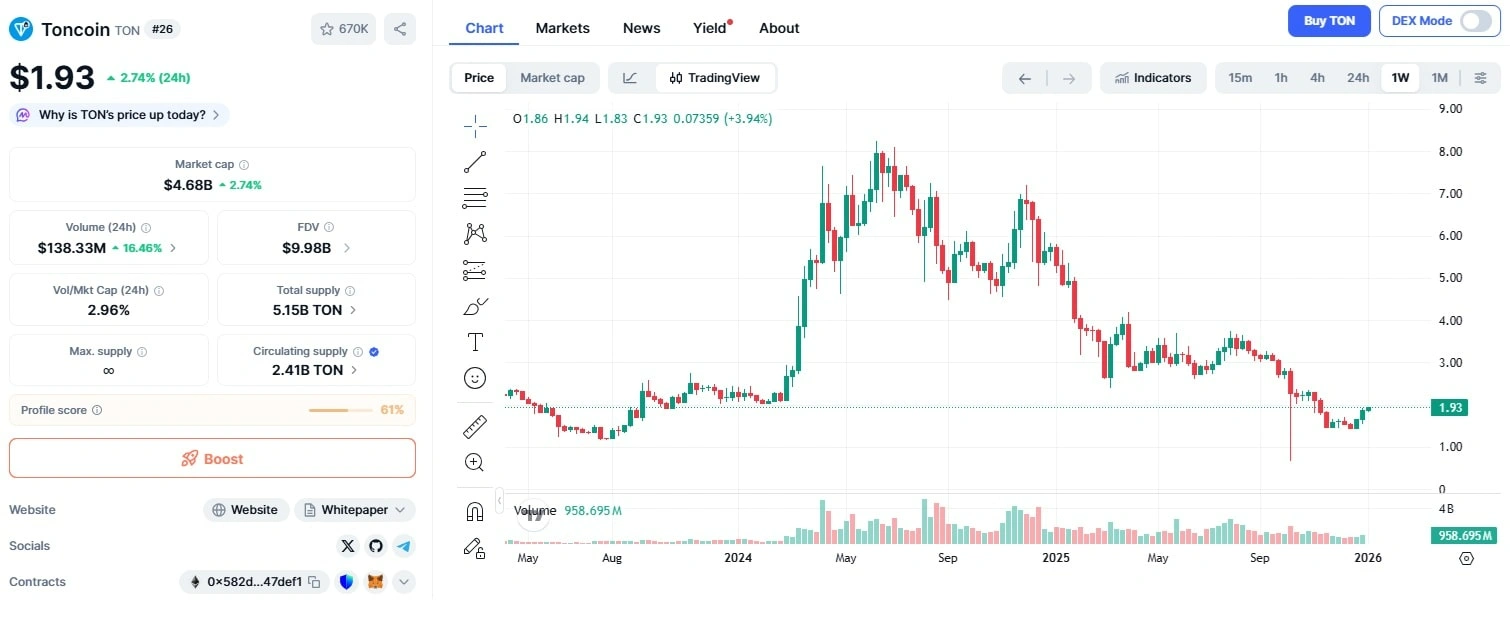Click the 670K watchlist button
Image resolution: width=1510 pixels, height=617 pixels.
coord(344,29)
